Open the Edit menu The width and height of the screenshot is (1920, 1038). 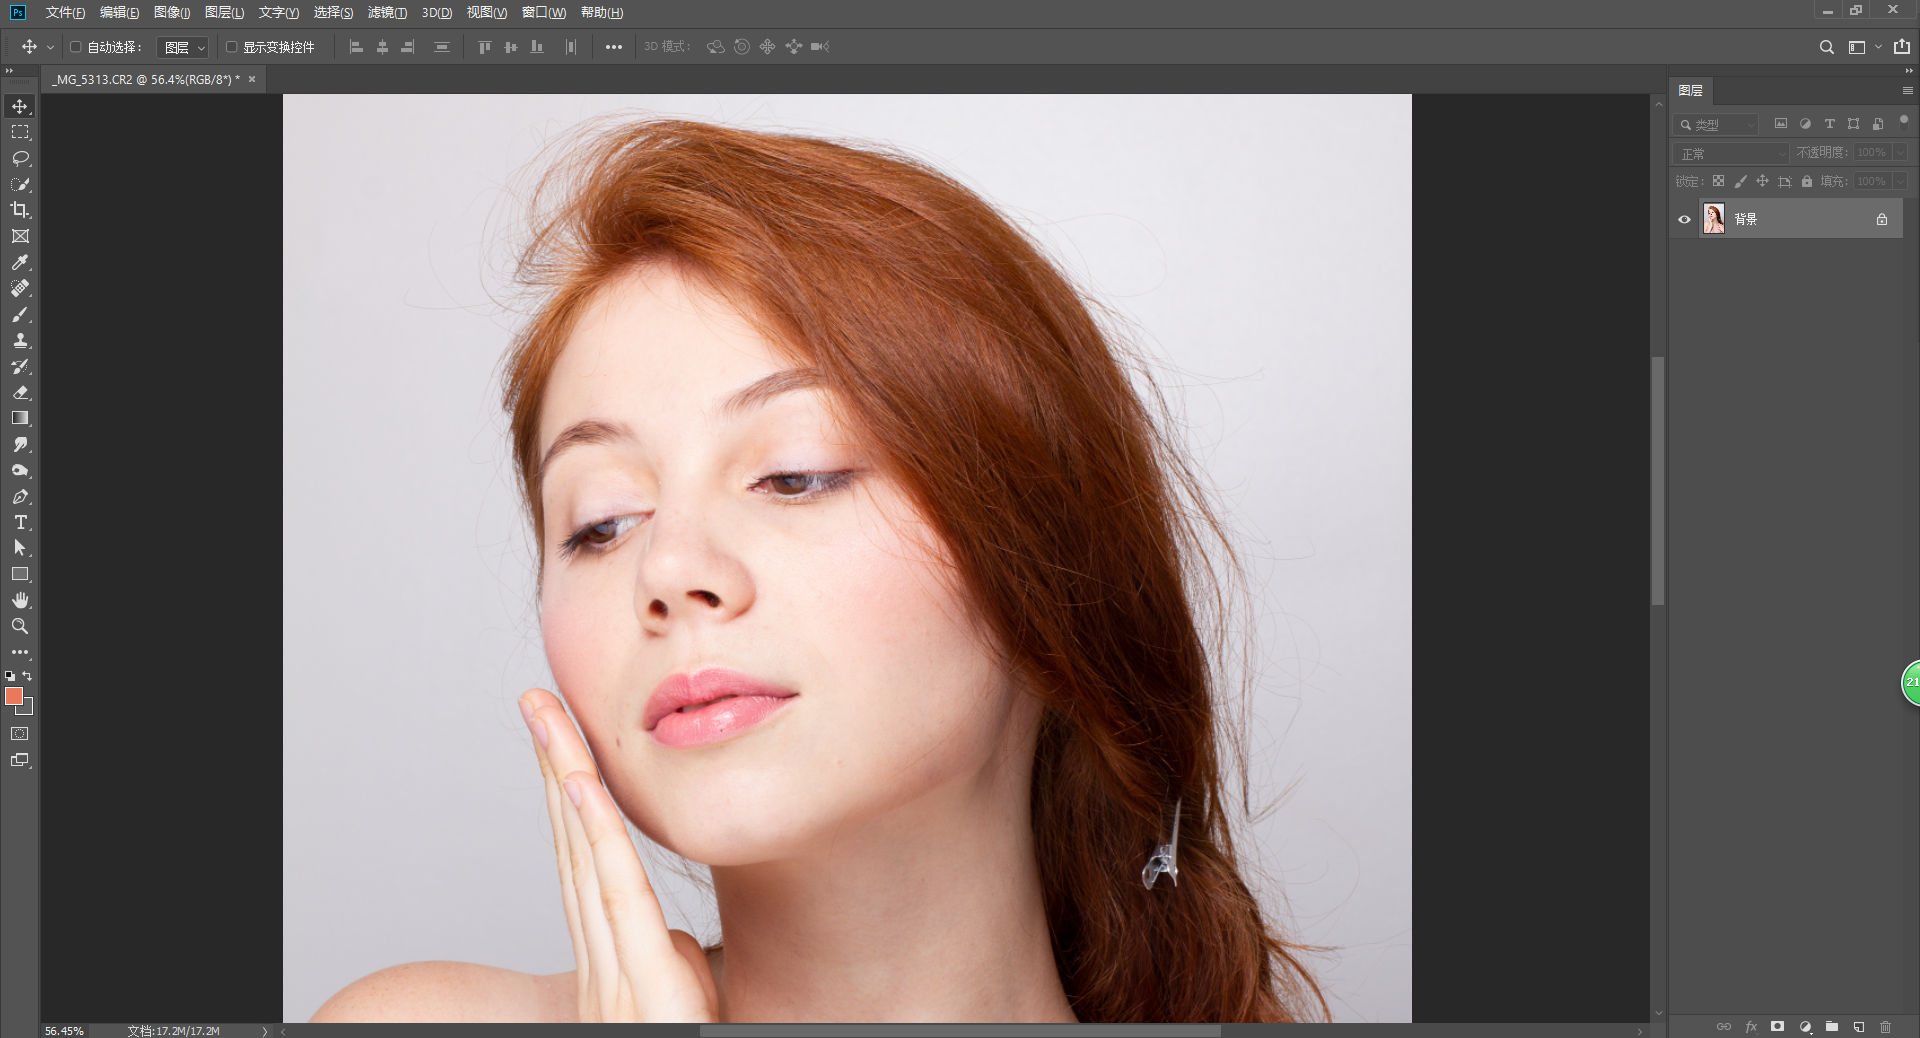119,12
